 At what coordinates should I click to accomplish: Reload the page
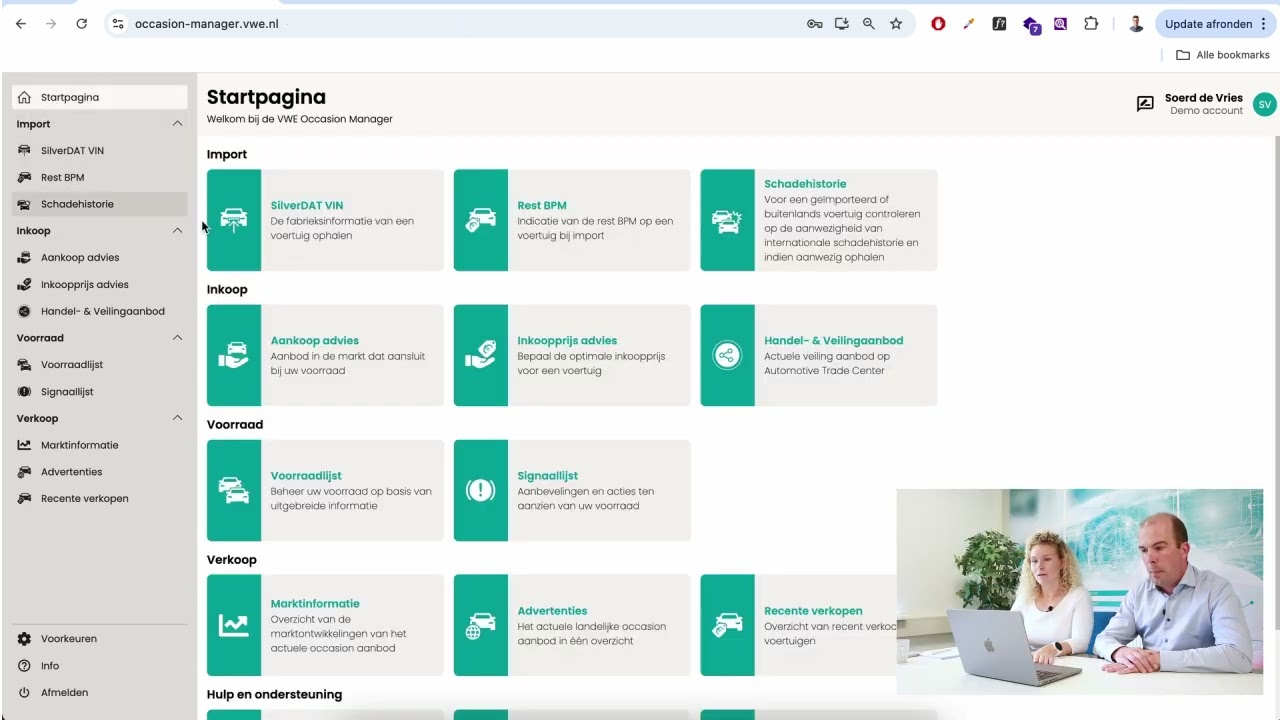click(x=82, y=24)
